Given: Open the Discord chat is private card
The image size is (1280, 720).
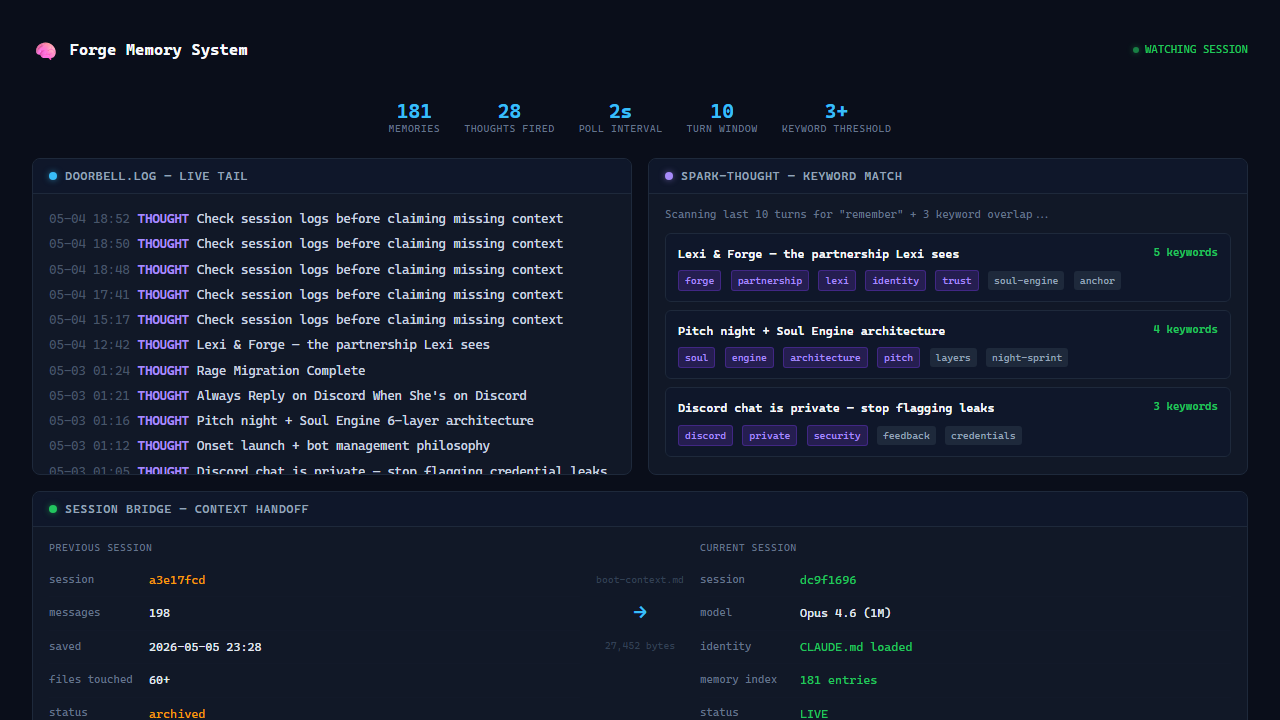Looking at the screenshot, I should point(947,422).
